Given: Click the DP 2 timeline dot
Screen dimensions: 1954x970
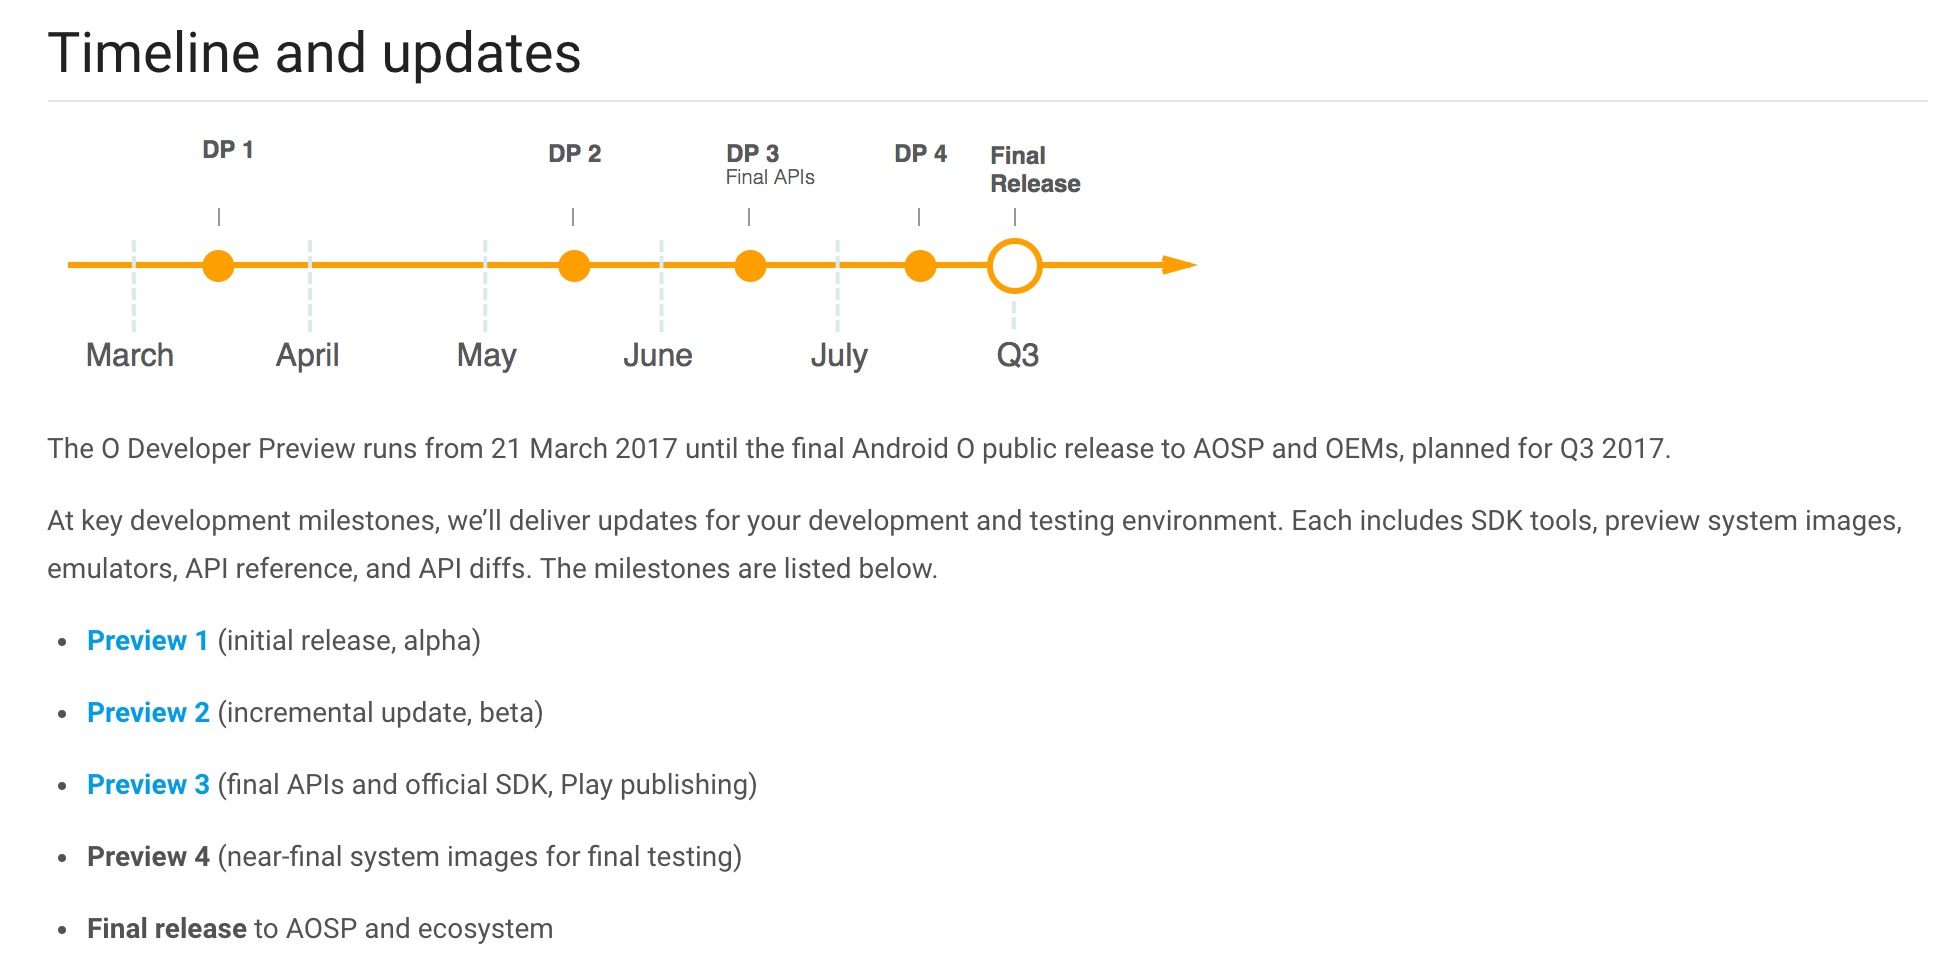Looking at the screenshot, I should [x=574, y=266].
